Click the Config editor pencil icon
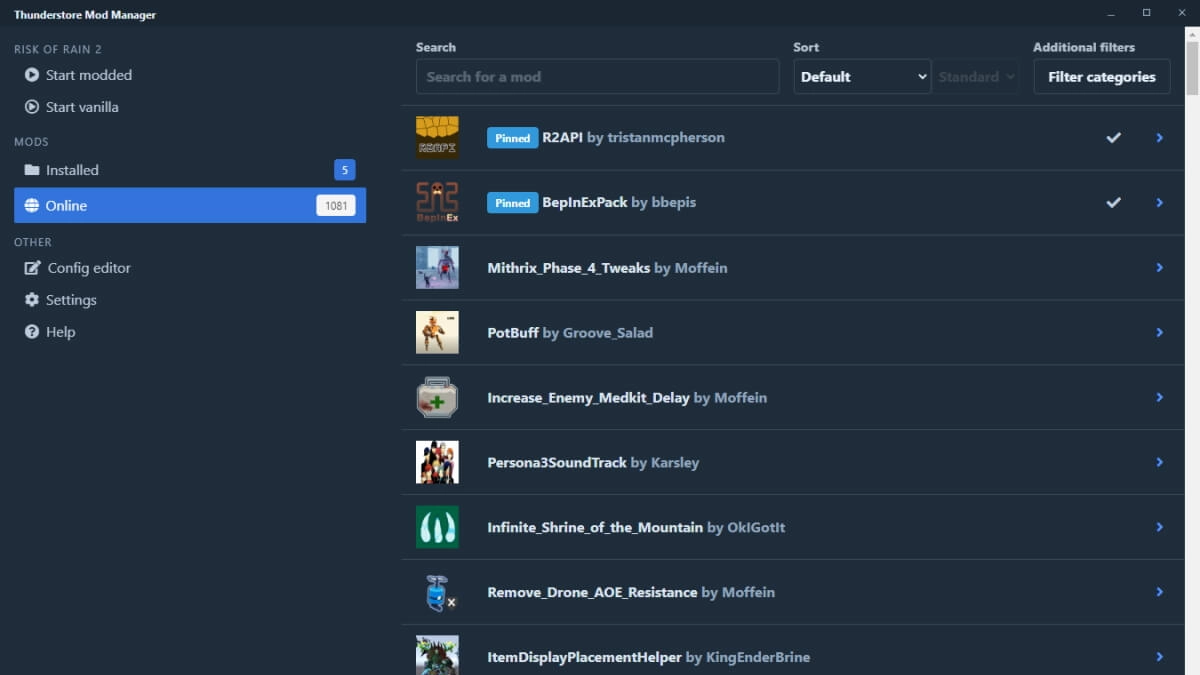The image size is (1200, 675). (32, 268)
